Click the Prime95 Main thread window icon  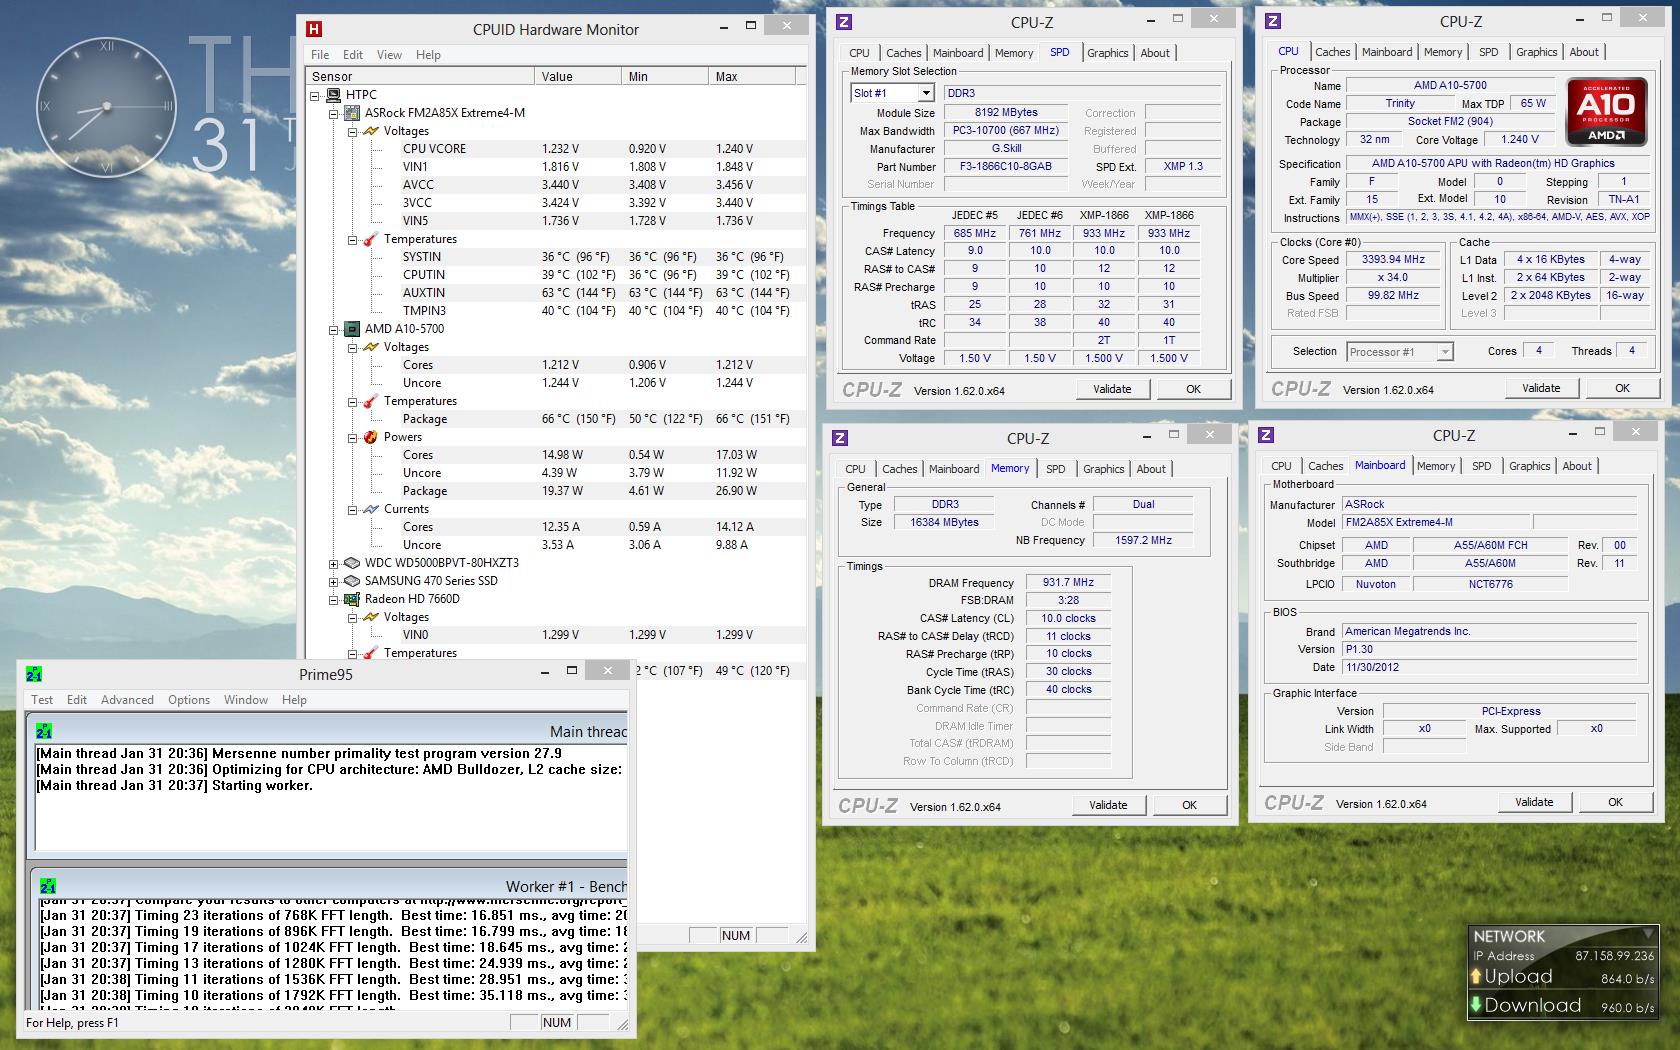tap(44, 731)
